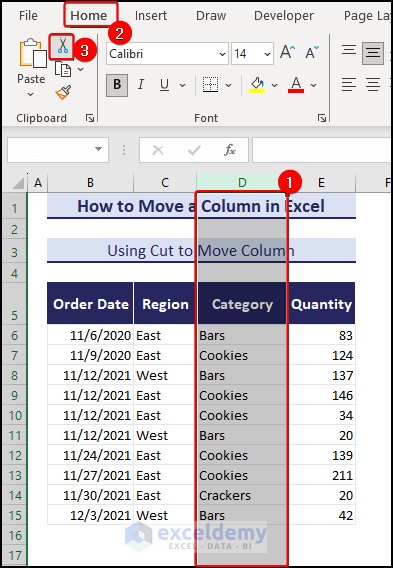Open the font size 14 dropdown
The height and width of the screenshot is (568, 393).
267,54
